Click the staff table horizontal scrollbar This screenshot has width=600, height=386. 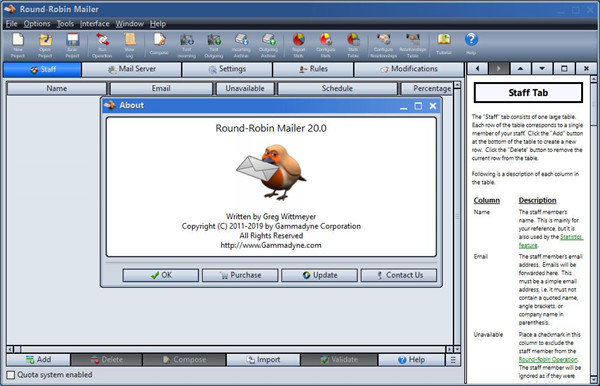tap(230, 349)
